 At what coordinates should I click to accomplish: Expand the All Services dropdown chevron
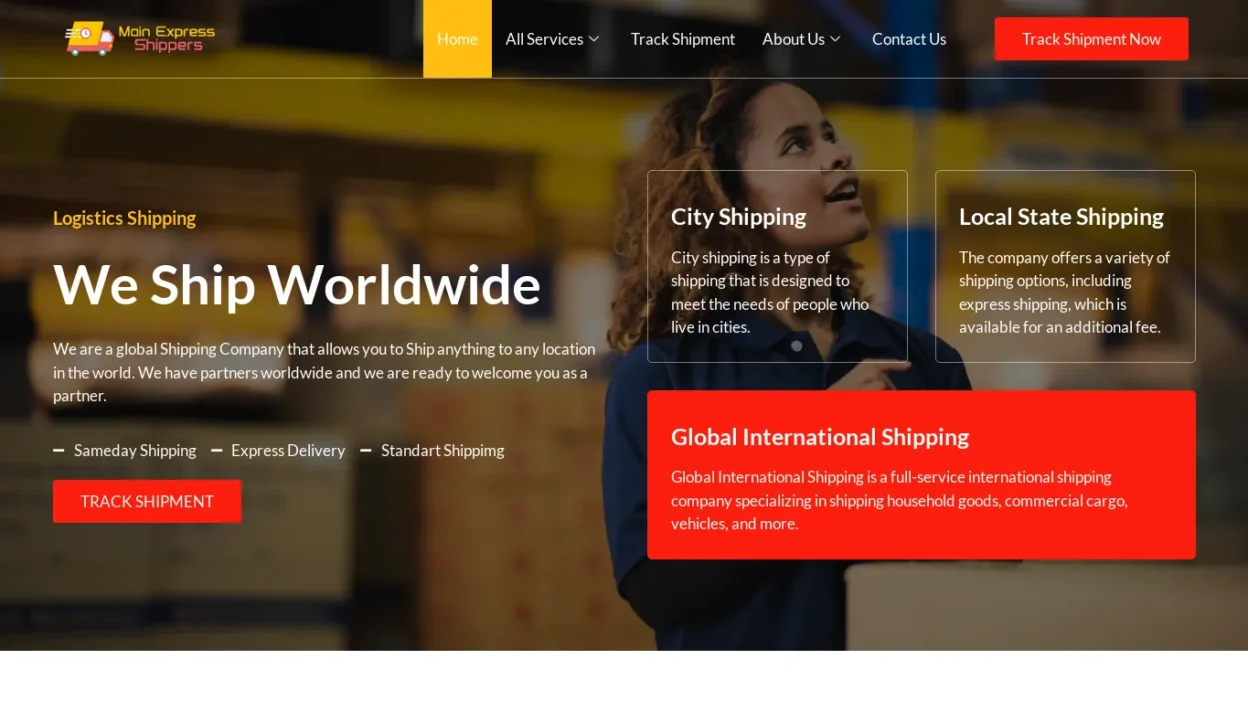594,39
